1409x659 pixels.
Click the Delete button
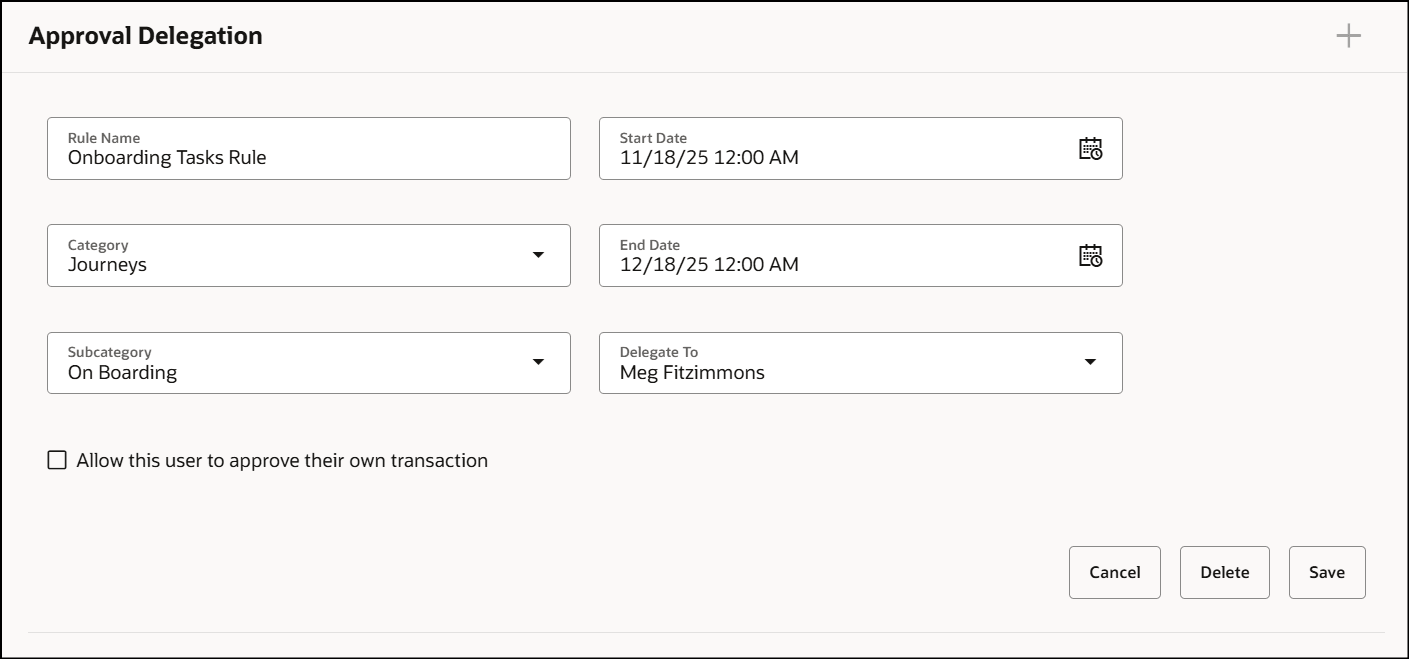coord(1224,572)
